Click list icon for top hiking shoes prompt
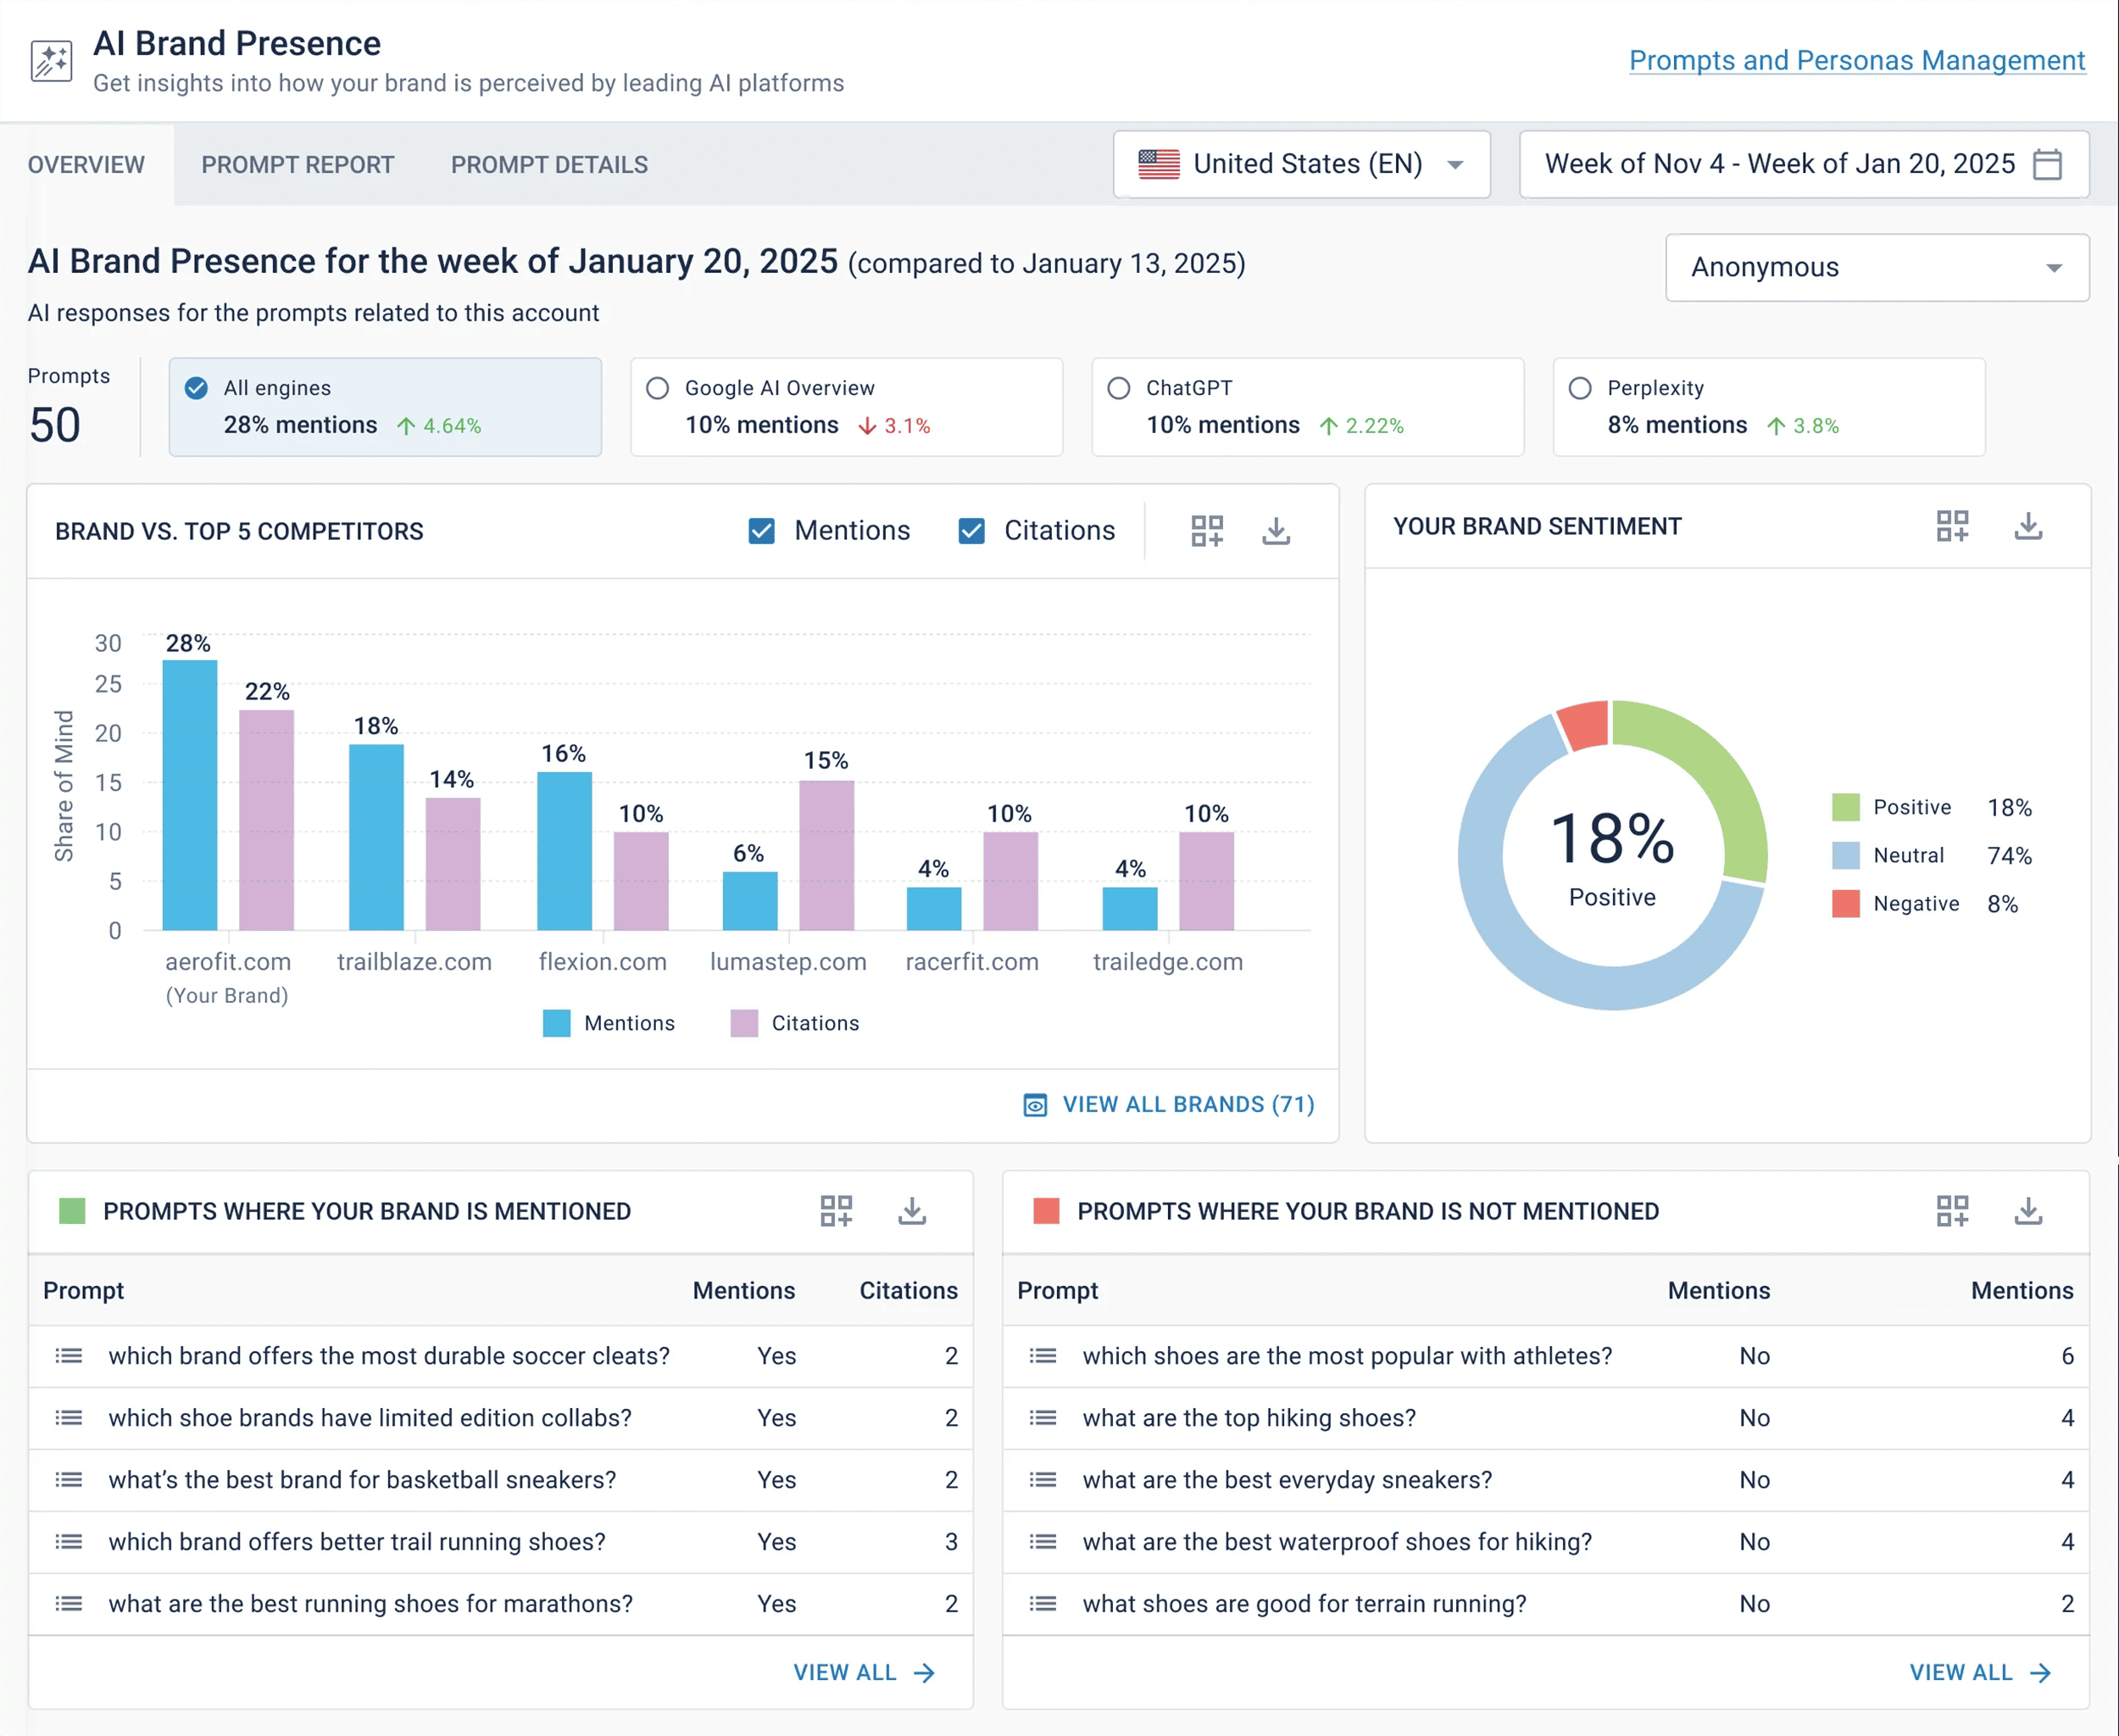The width and height of the screenshot is (2119, 1736). pyautogui.click(x=1043, y=1418)
